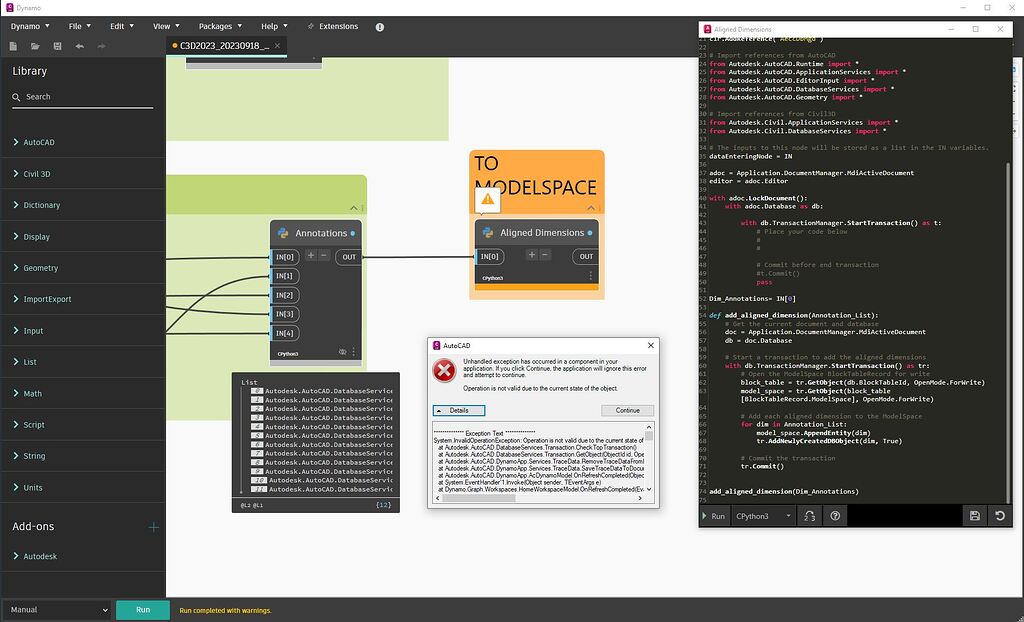Image resolution: width=1024 pixels, height=622 pixels.
Task: Open Python editor help with the question mark
Action: (x=835, y=515)
